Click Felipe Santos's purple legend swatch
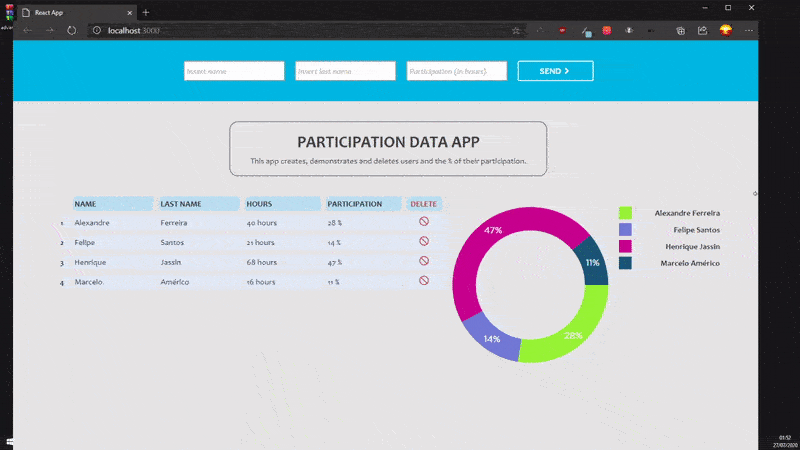This screenshot has width=800, height=450. 625,230
